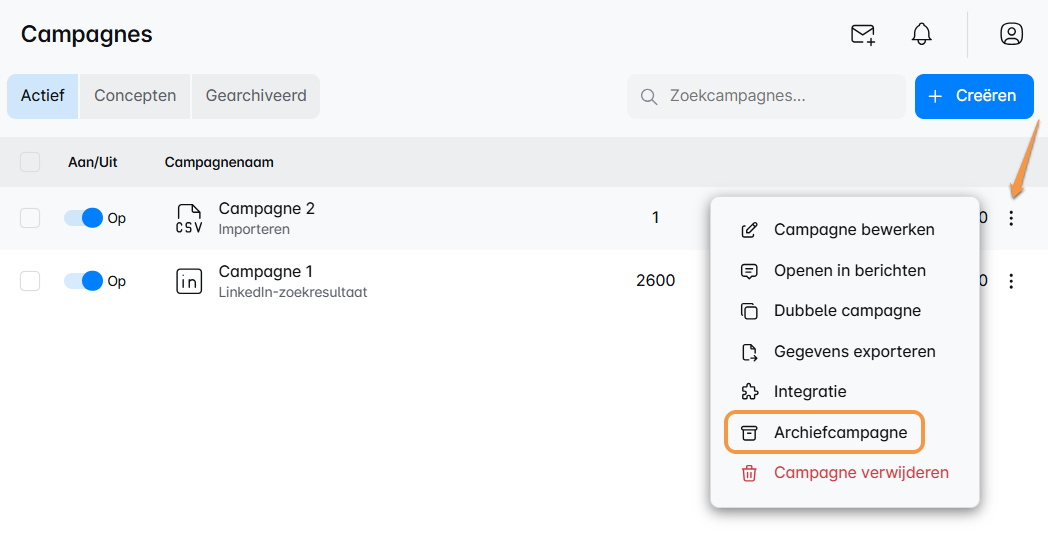Toggle Campagne 1 on/off switch

click(84, 281)
